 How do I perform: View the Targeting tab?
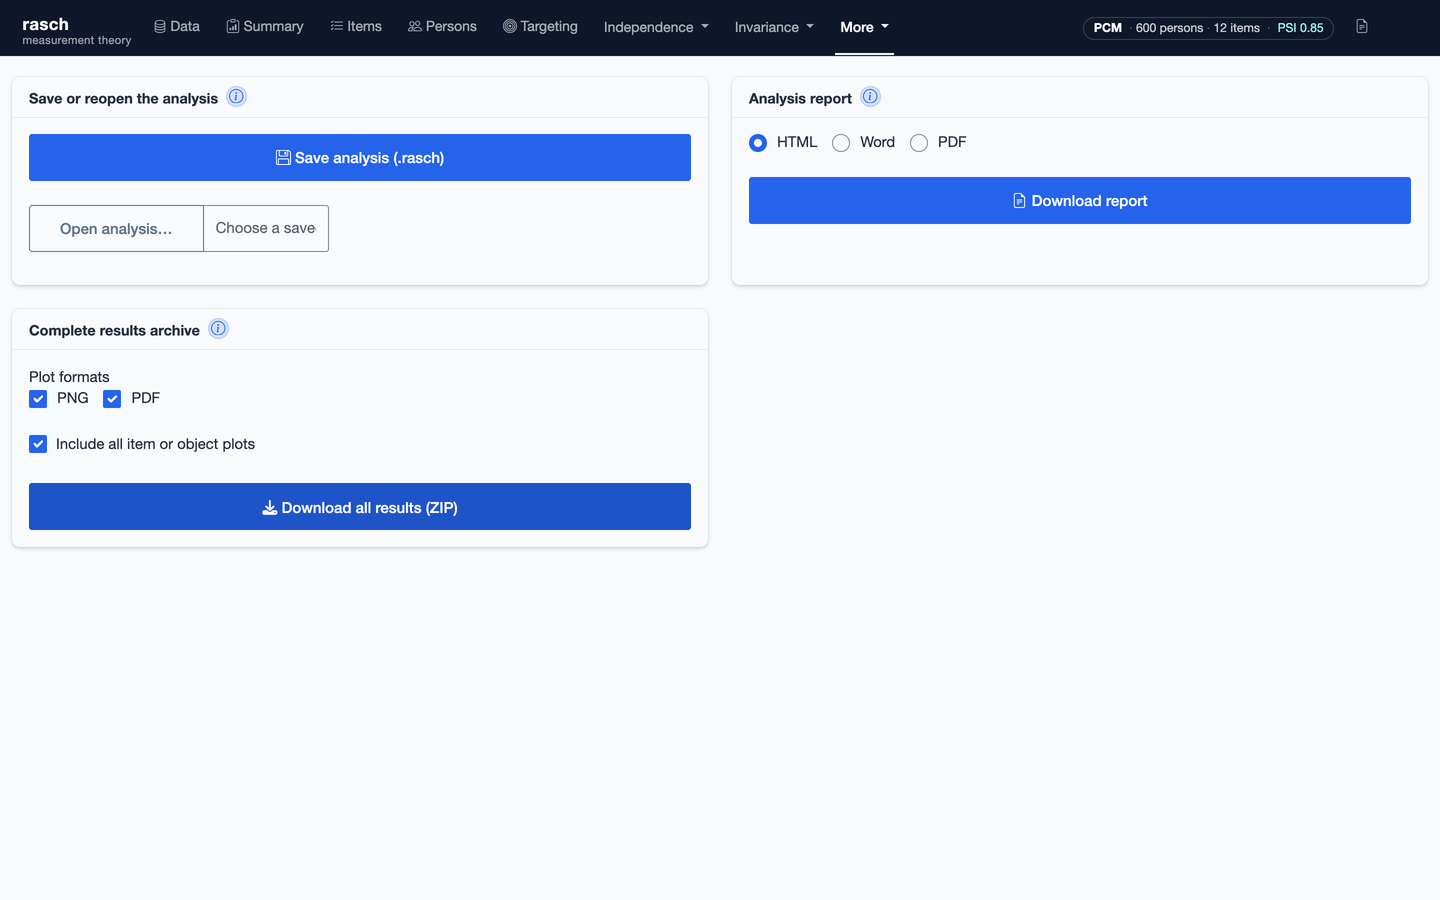click(540, 26)
